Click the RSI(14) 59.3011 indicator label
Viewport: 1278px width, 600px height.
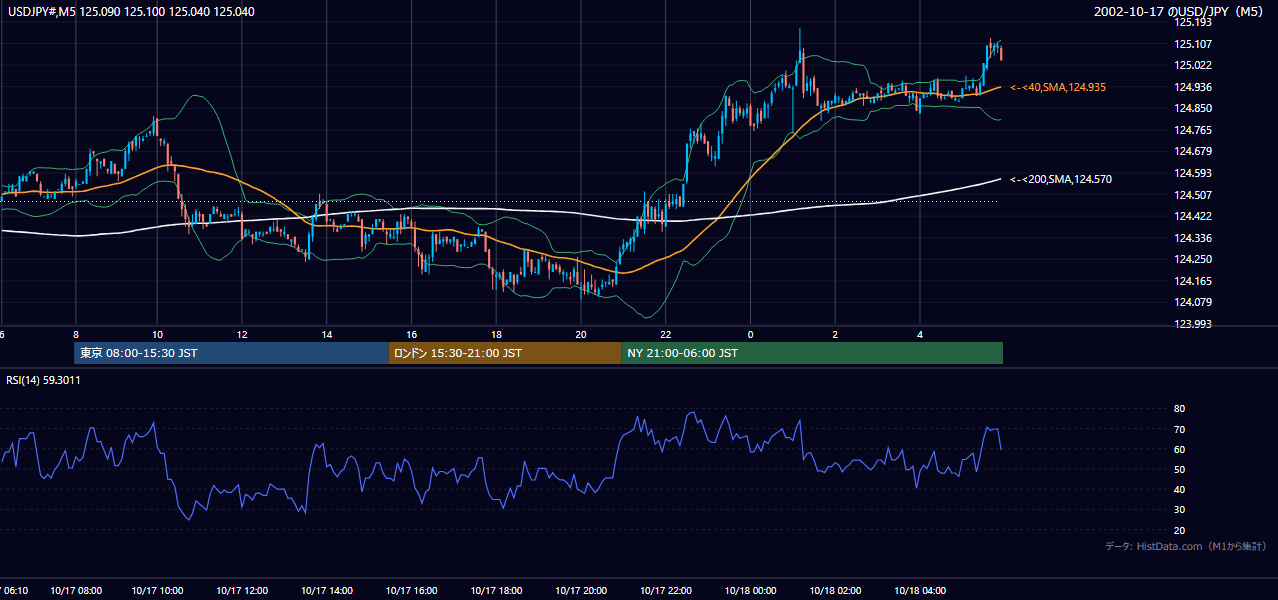click(x=44, y=380)
